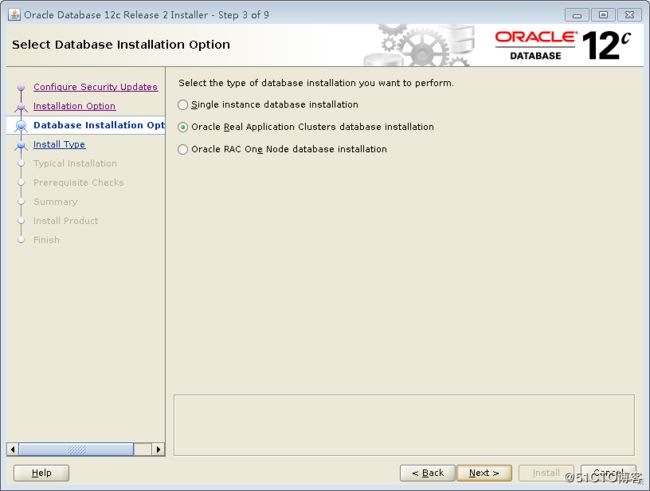This screenshot has width=650, height=491.
Task: Go to Installation Option step link
Action: point(74,106)
